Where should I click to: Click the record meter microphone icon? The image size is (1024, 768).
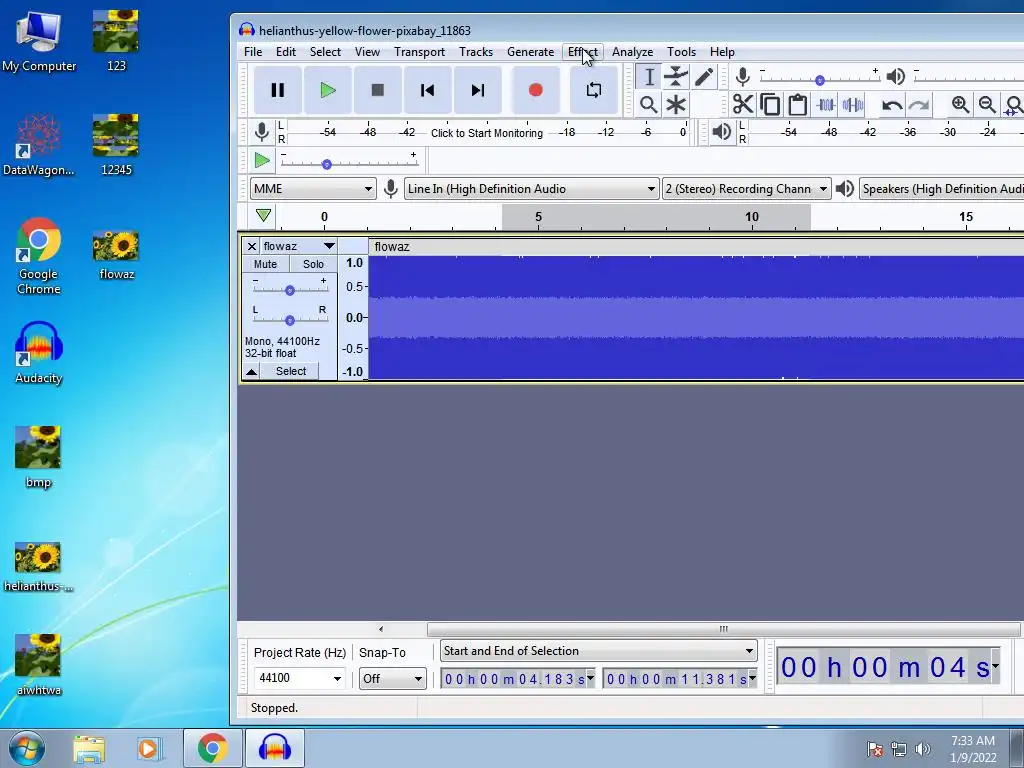pyautogui.click(x=261, y=132)
